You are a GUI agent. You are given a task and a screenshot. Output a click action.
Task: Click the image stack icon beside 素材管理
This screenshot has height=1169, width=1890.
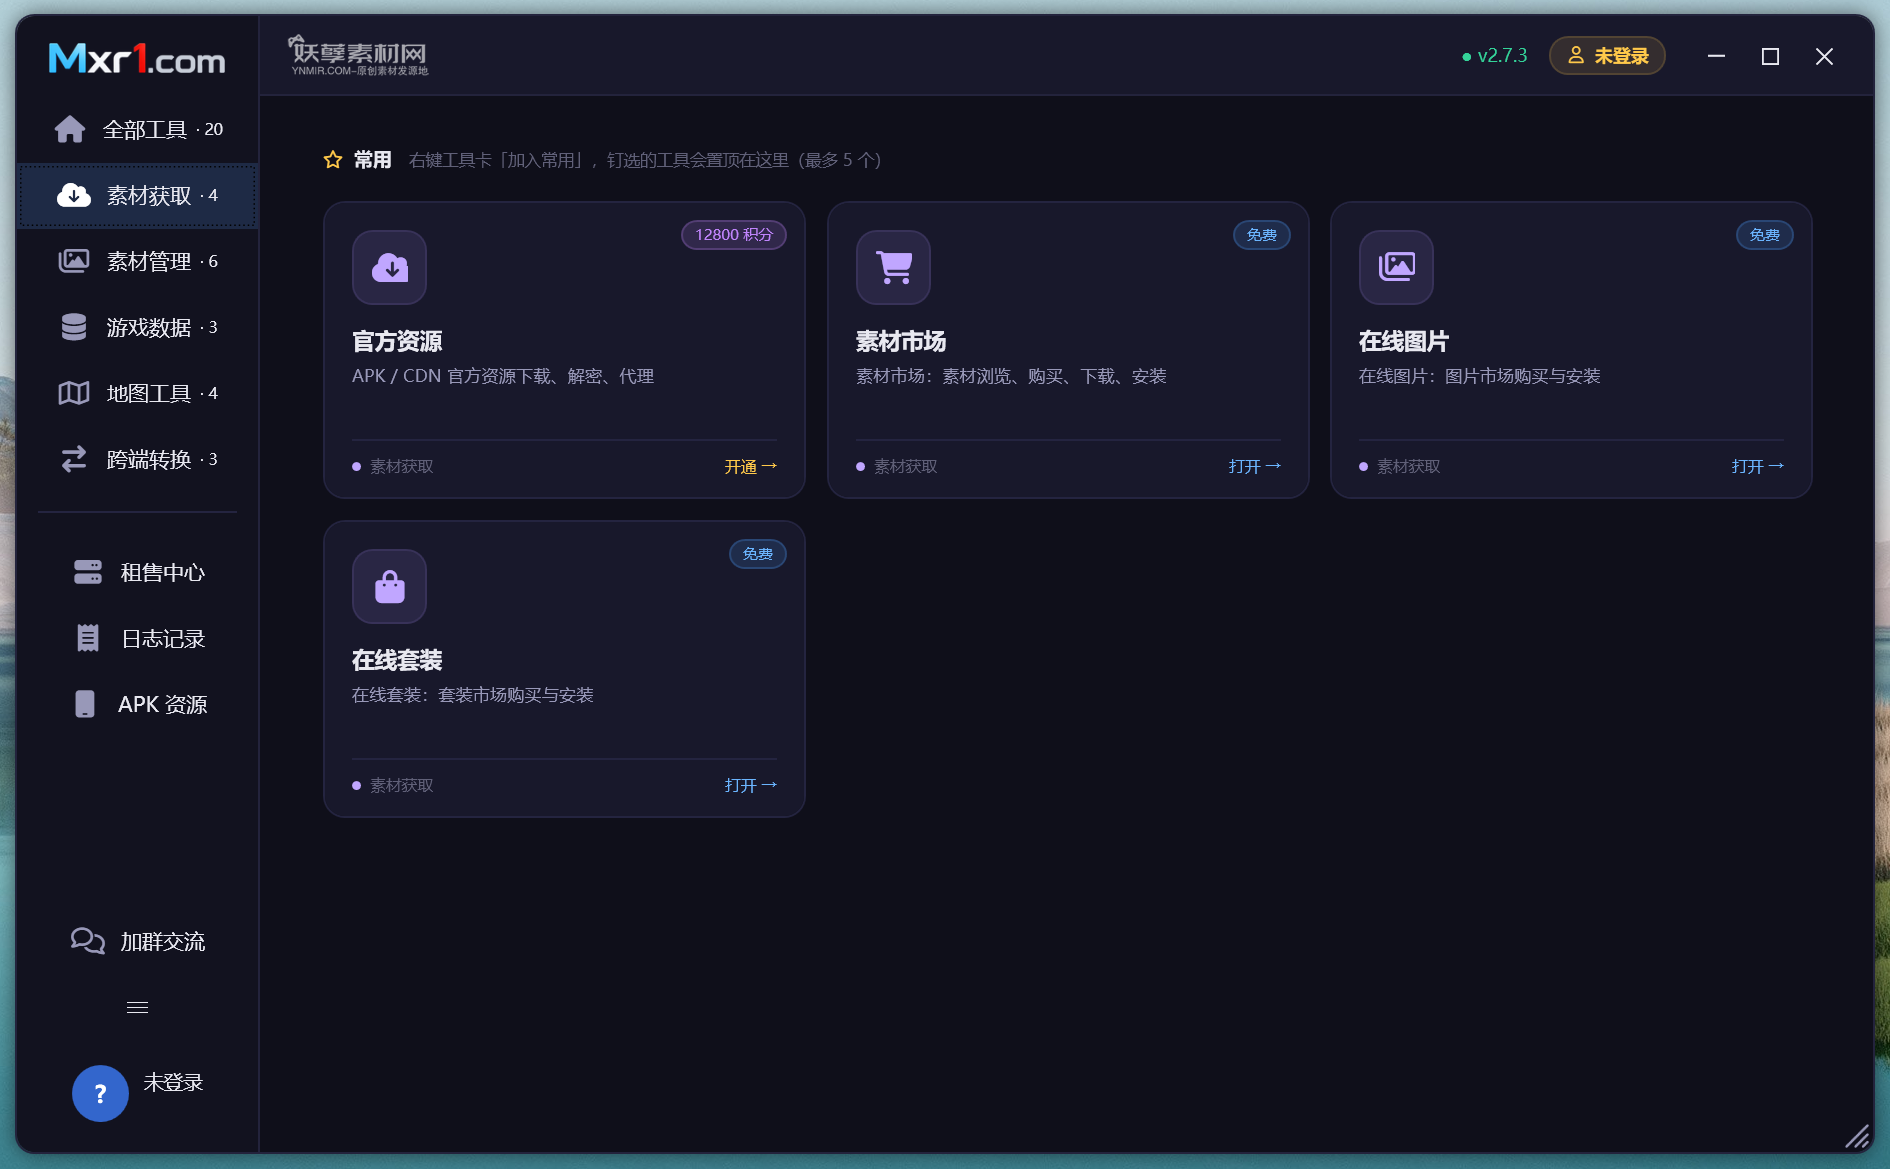click(x=74, y=261)
